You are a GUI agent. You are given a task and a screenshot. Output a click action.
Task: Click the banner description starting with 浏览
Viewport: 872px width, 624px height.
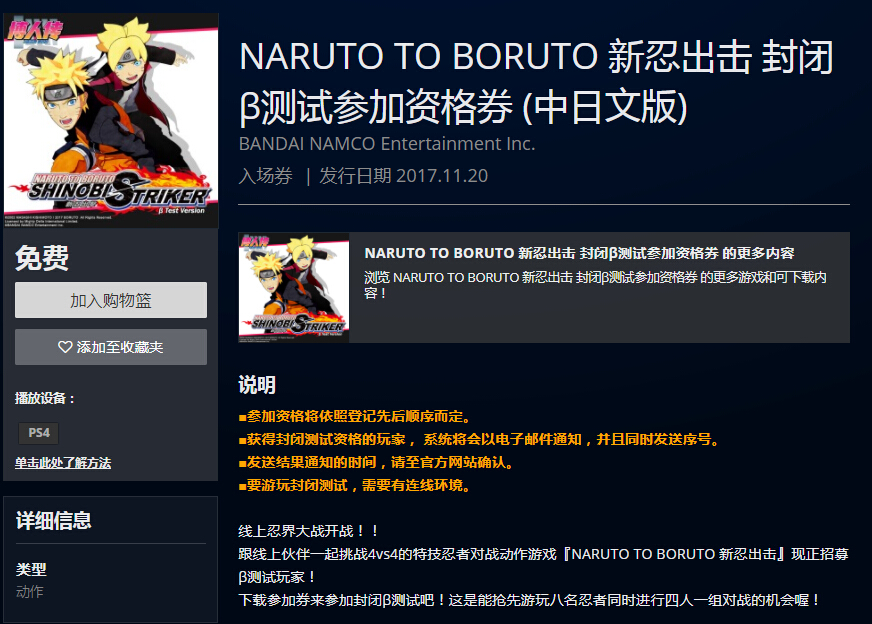(x=595, y=285)
